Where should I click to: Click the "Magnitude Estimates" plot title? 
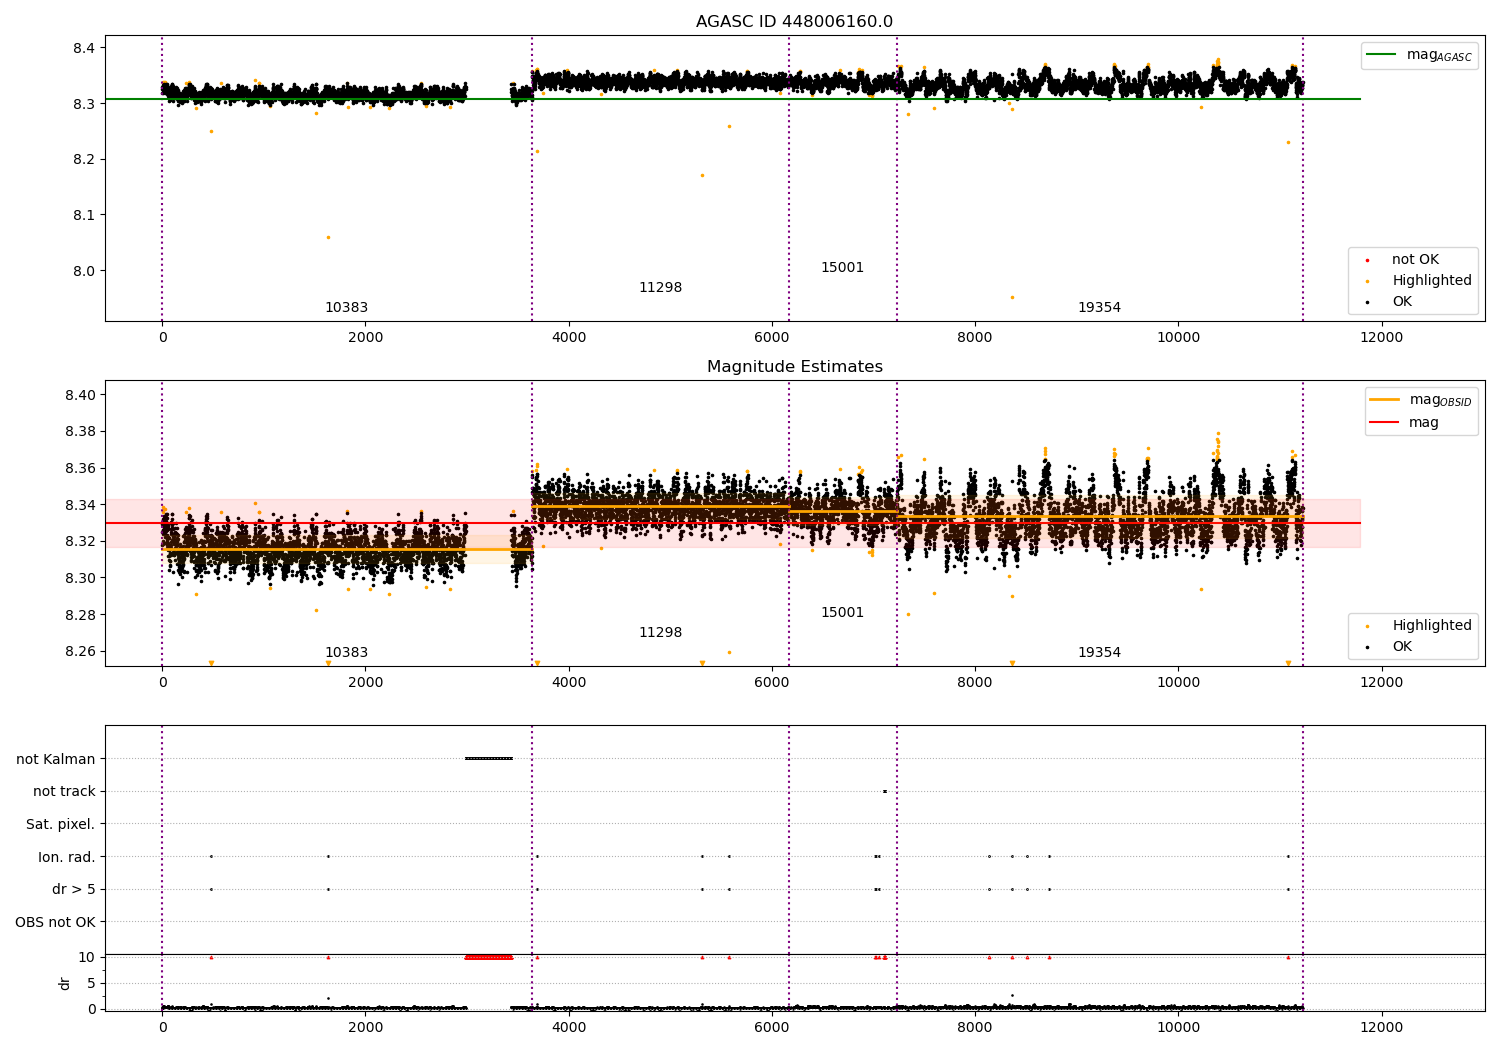[x=794, y=367]
